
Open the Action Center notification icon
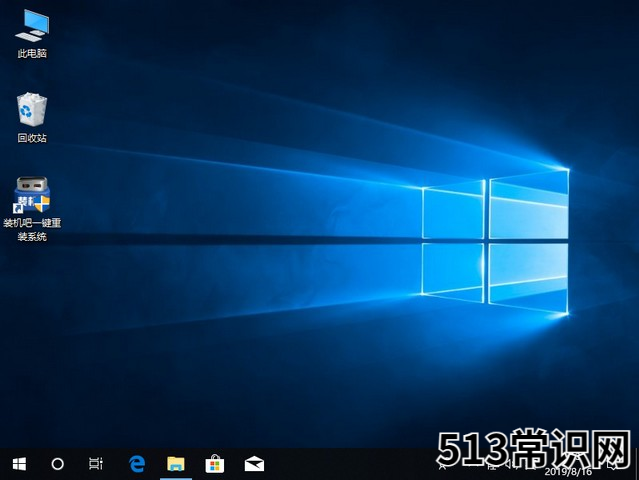pyautogui.click(x=613, y=465)
